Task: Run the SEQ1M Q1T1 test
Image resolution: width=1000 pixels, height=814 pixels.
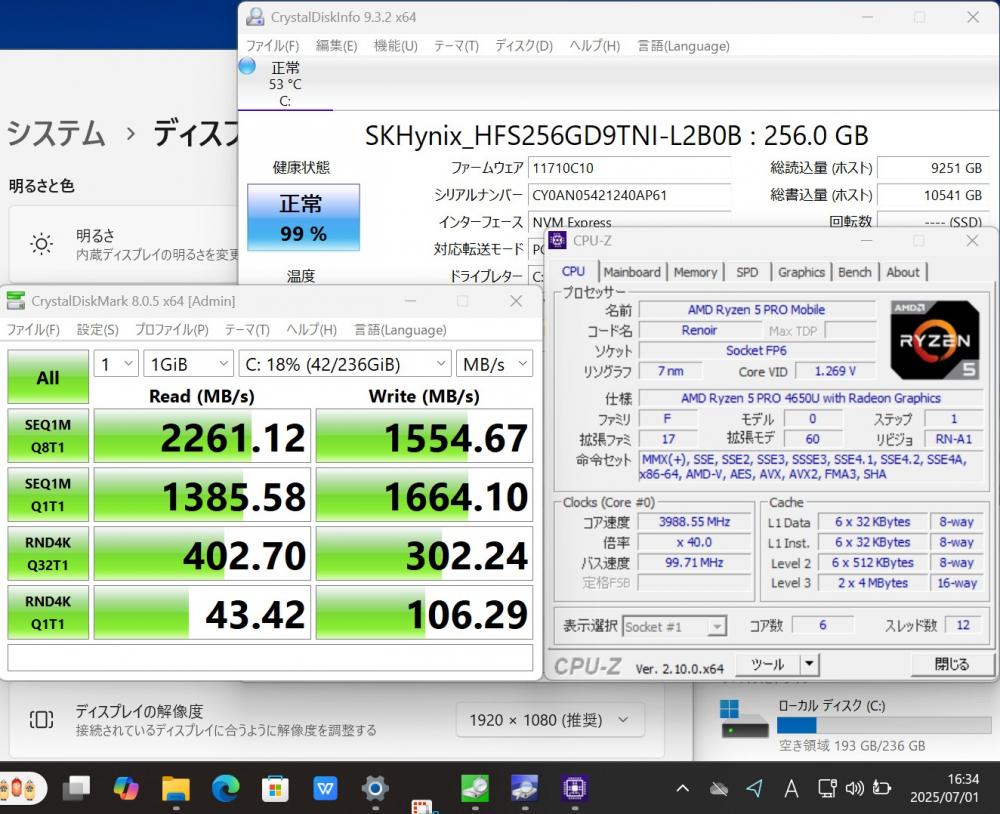Action: [48, 494]
